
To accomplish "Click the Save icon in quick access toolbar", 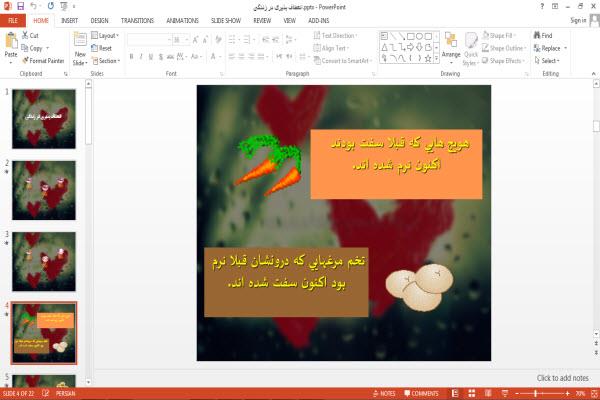I will click(x=21, y=6).
